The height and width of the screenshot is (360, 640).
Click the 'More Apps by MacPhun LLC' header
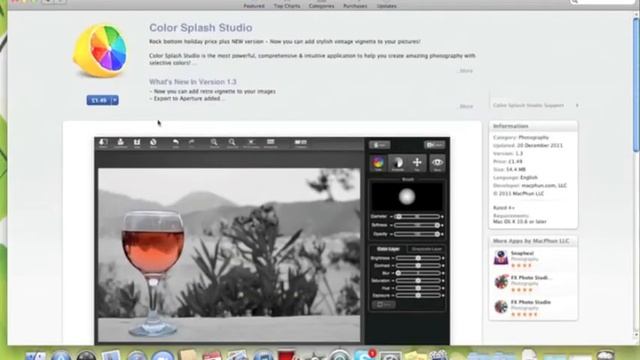[x=531, y=241]
